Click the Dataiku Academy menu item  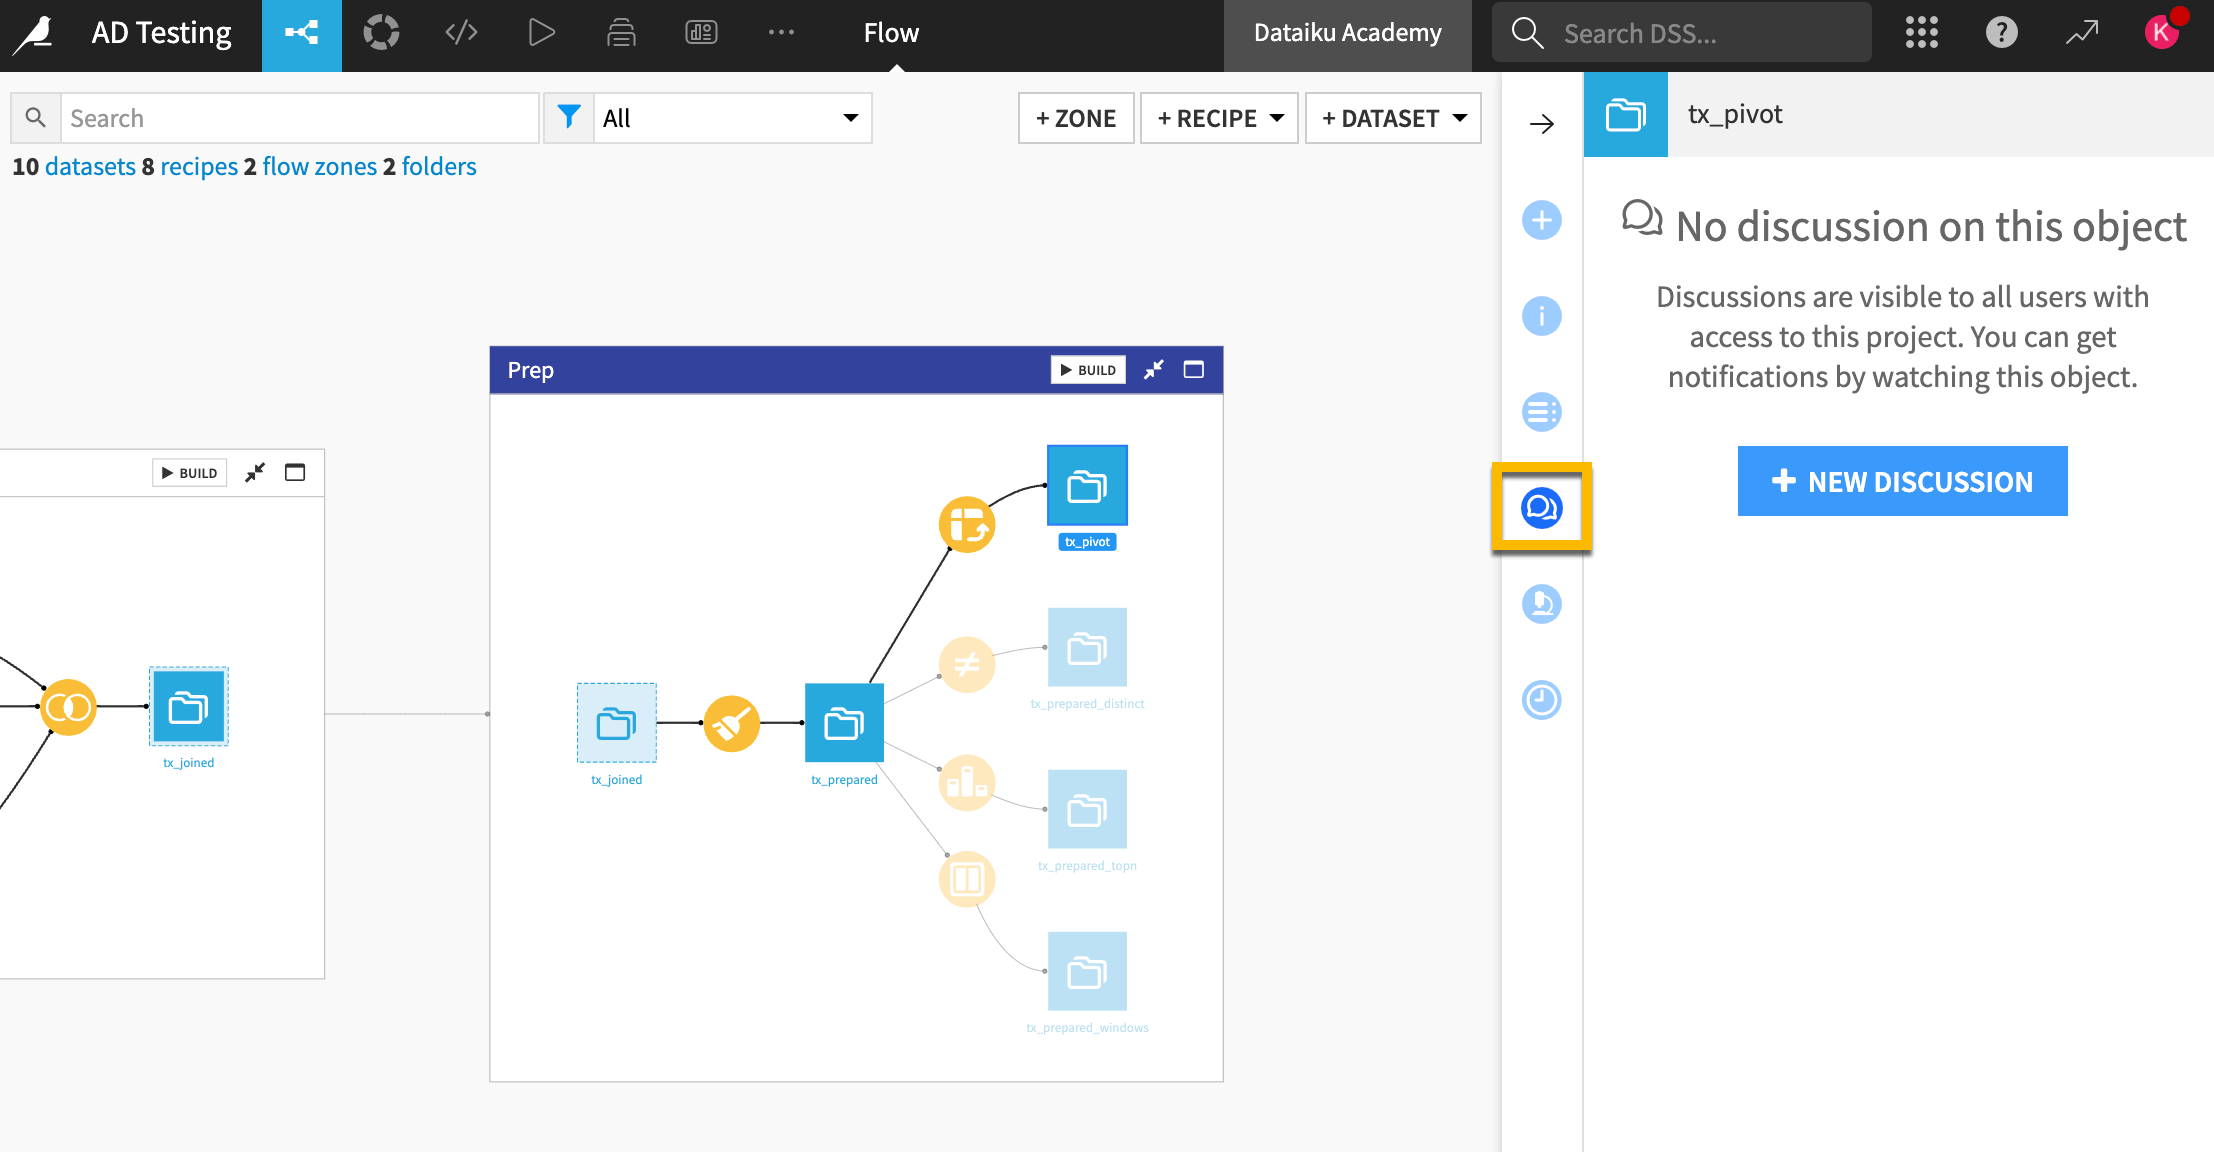1347,32
